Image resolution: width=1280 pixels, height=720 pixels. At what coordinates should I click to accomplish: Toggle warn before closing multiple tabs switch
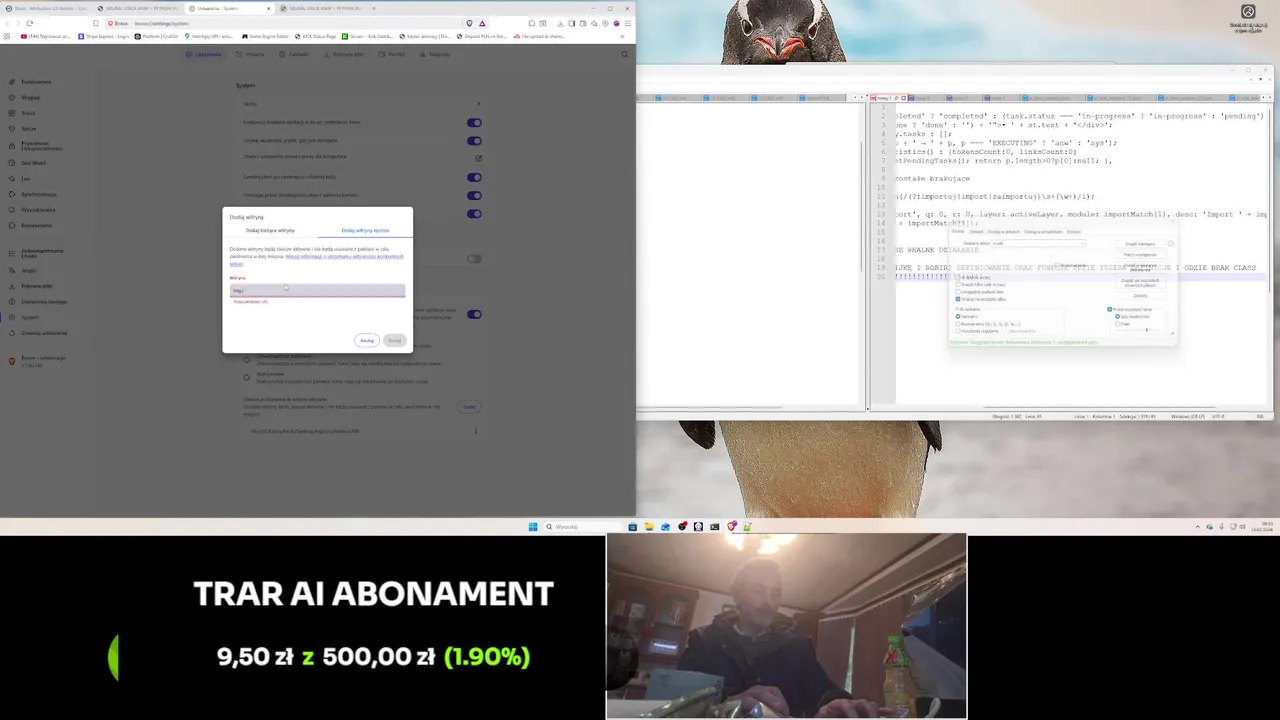[474, 195]
